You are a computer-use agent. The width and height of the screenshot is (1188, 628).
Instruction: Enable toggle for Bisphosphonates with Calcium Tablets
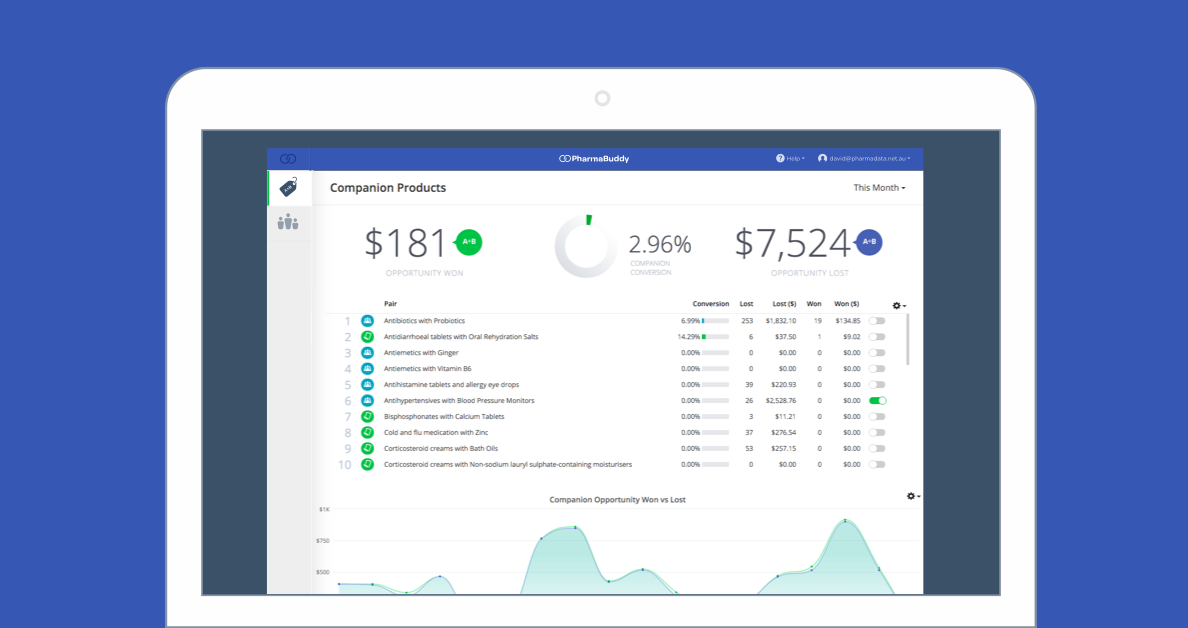tap(877, 417)
